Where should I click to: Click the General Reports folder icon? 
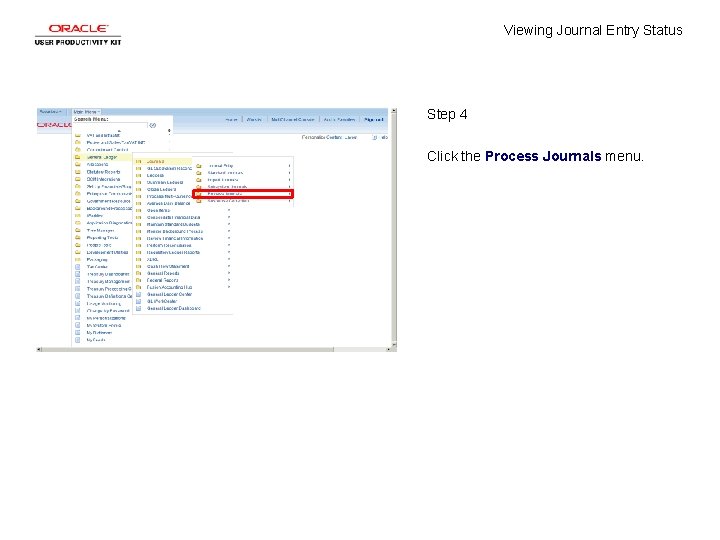click(x=138, y=273)
